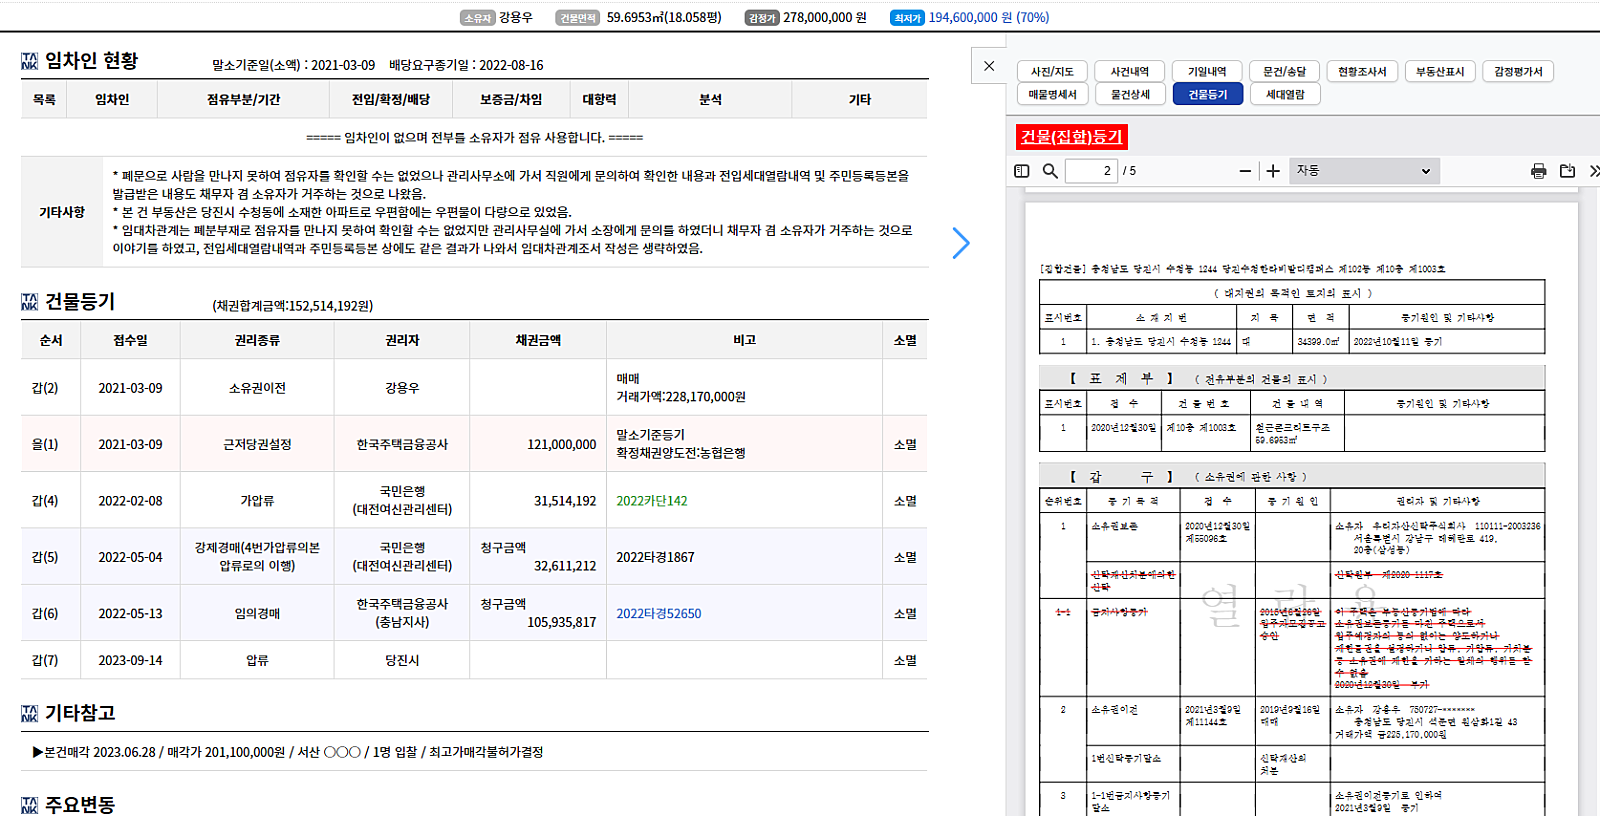Open the PDF find/search tool

pyautogui.click(x=1050, y=171)
